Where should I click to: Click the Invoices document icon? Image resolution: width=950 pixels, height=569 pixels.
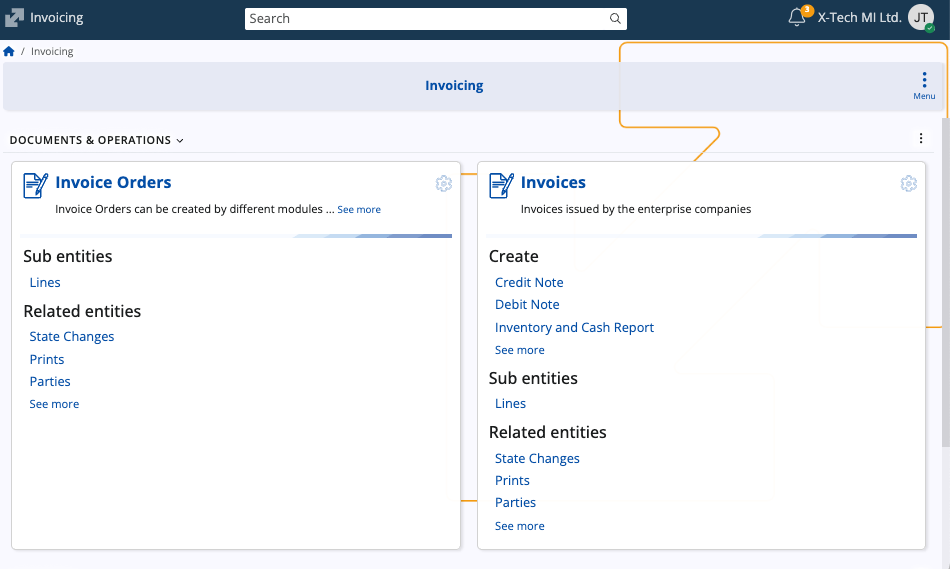pyautogui.click(x=501, y=185)
